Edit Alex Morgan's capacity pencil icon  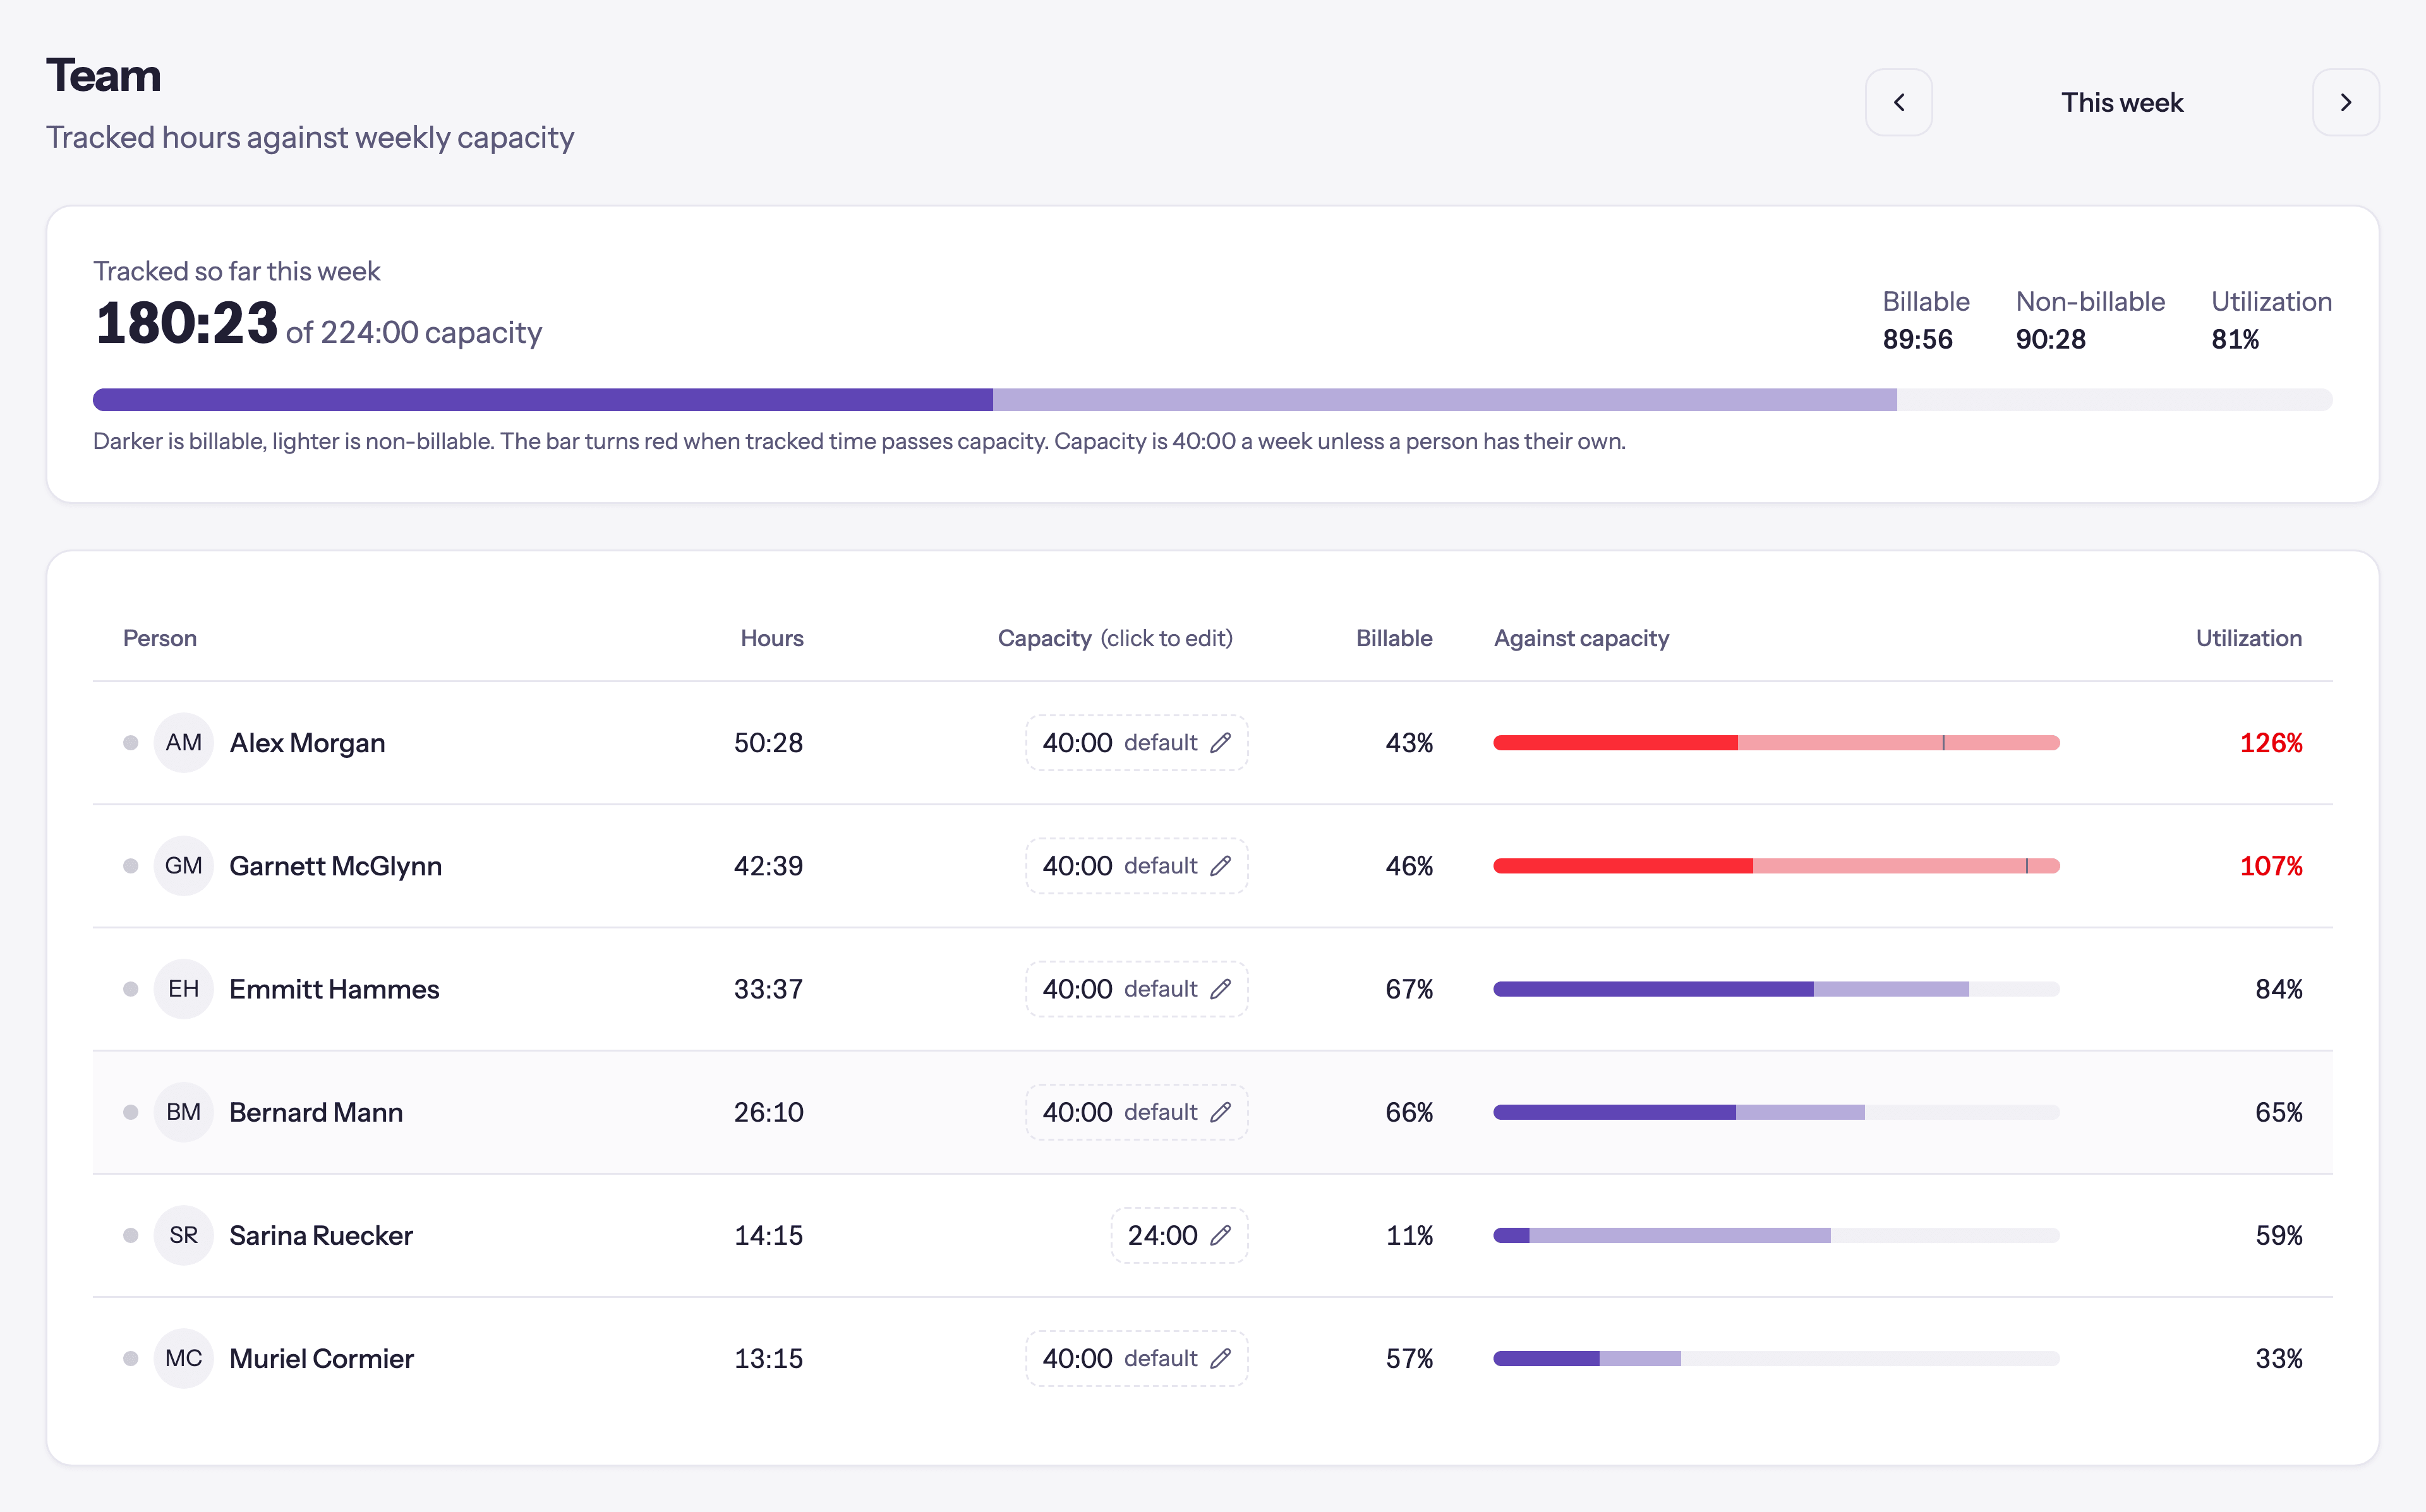pos(1220,742)
